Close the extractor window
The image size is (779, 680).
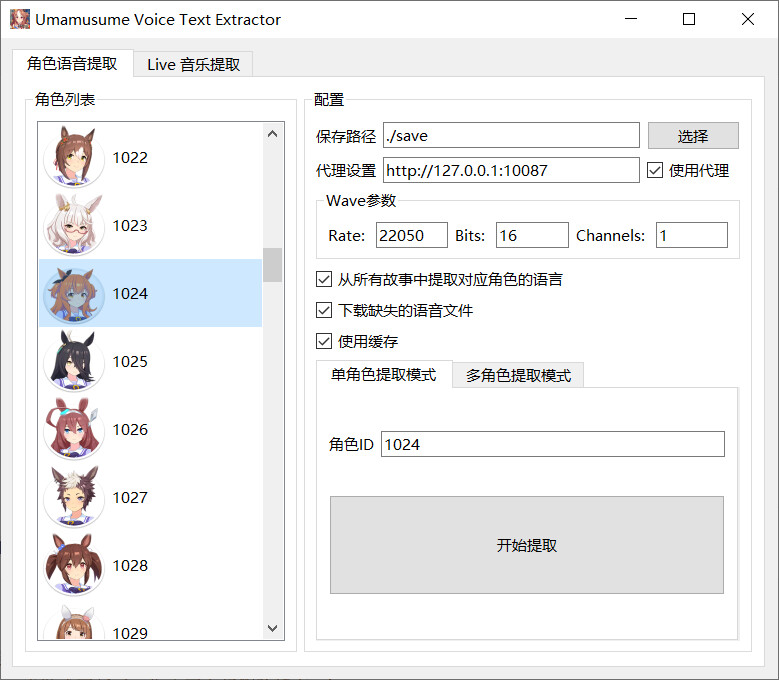click(748, 19)
